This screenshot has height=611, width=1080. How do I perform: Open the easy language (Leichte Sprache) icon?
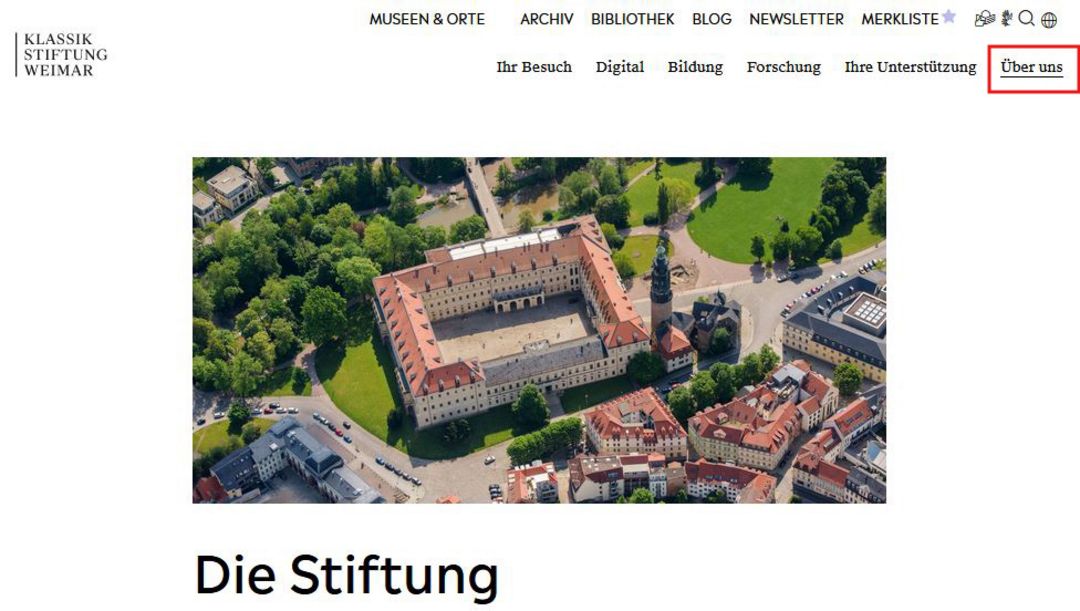pos(985,19)
